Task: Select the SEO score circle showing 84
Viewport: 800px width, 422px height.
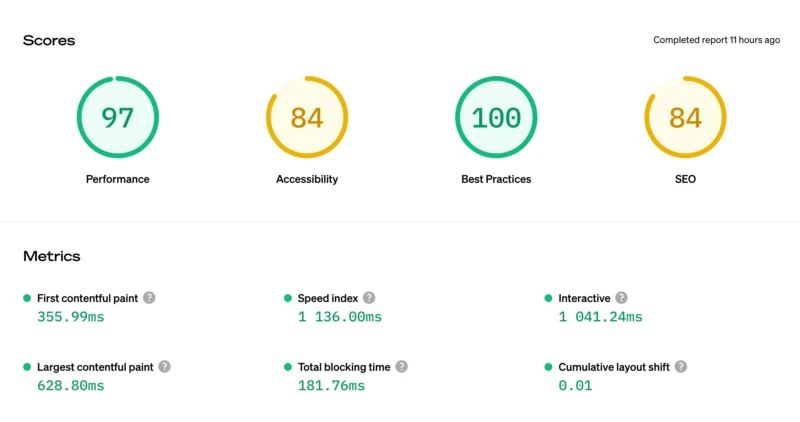Action: click(685, 117)
